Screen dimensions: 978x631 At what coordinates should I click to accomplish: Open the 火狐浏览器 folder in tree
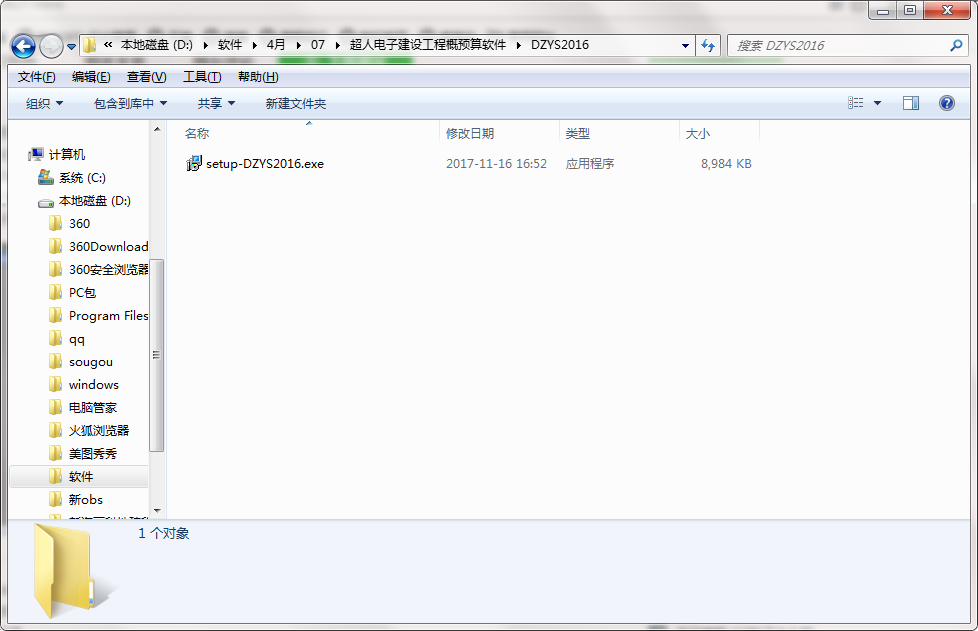(x=99, y=431)
